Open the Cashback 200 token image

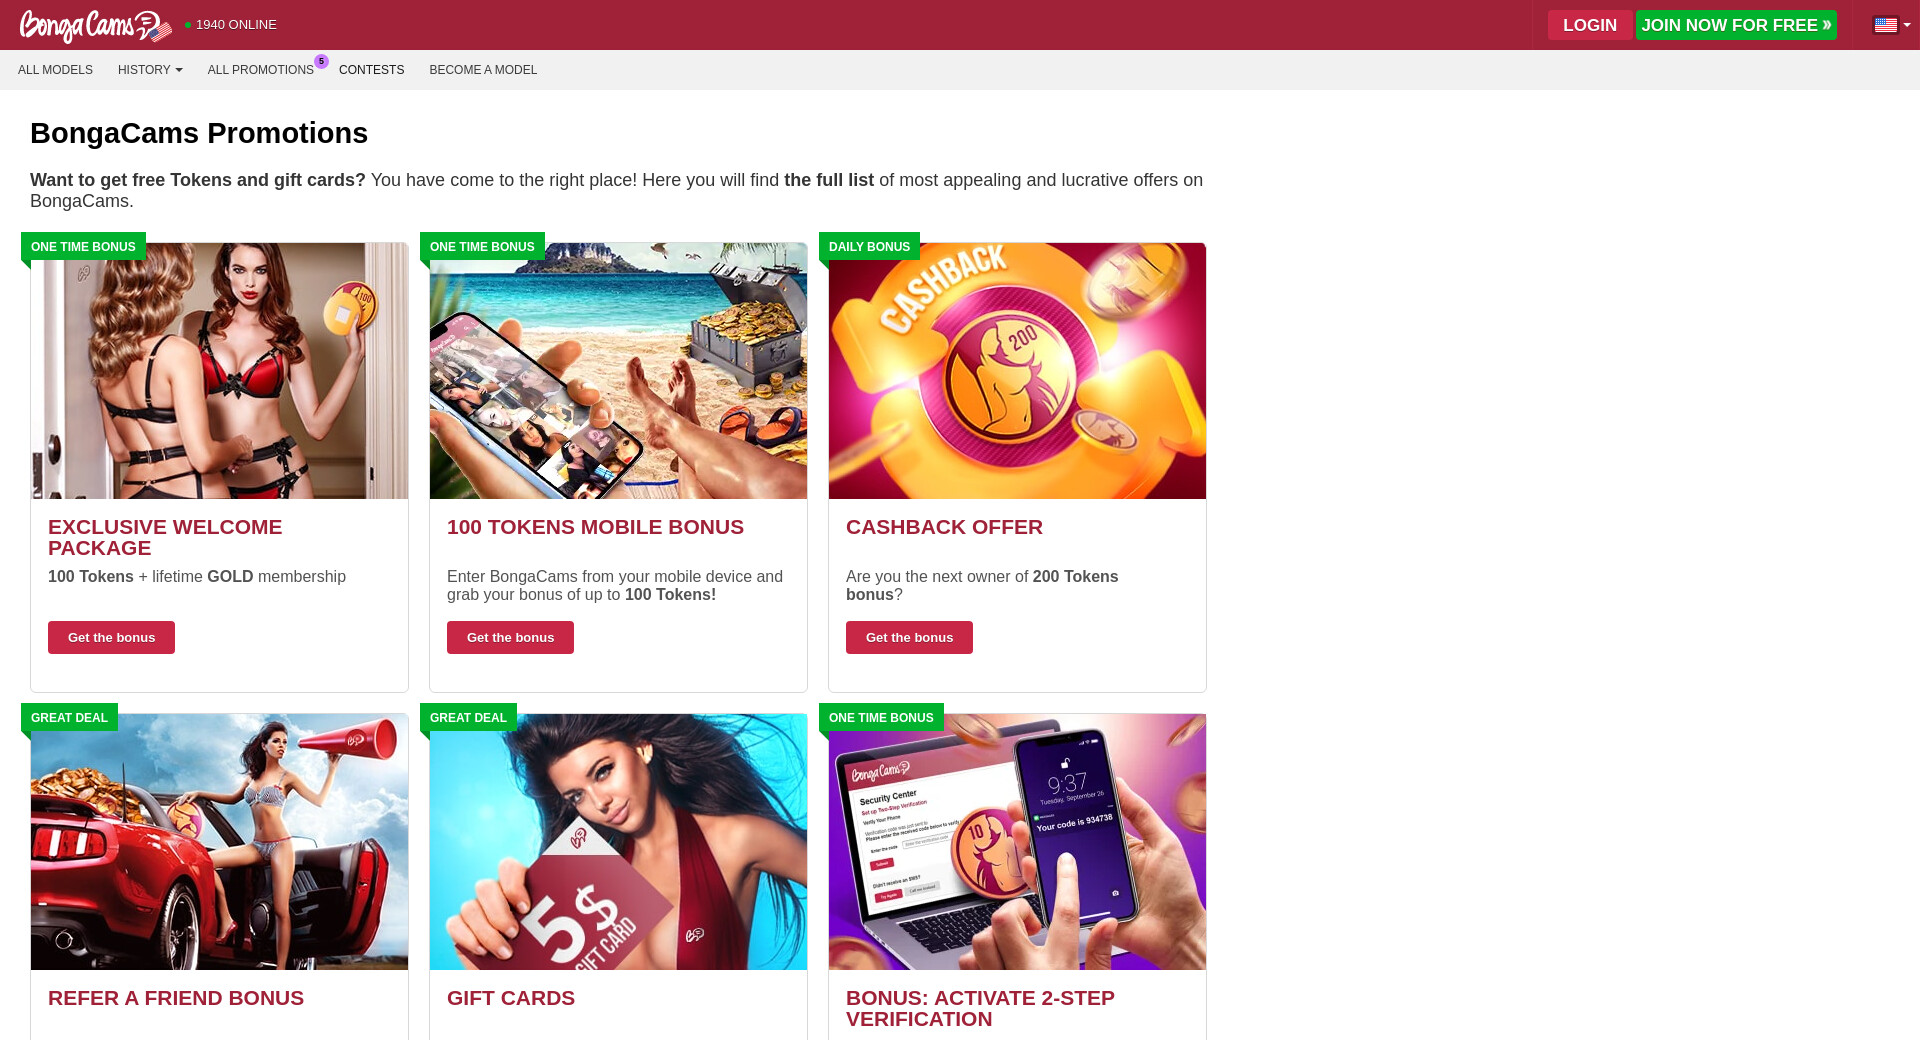[x=1017, y=371]
